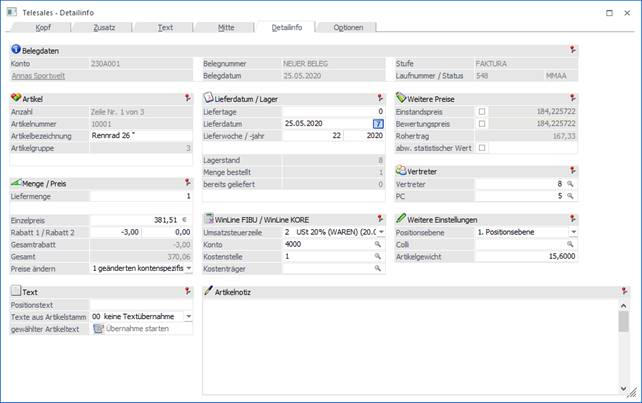This screenshot has width=642, height=403.
Task: Toggle the Bewertungspreis checkbox
Action: coord(482,123)
